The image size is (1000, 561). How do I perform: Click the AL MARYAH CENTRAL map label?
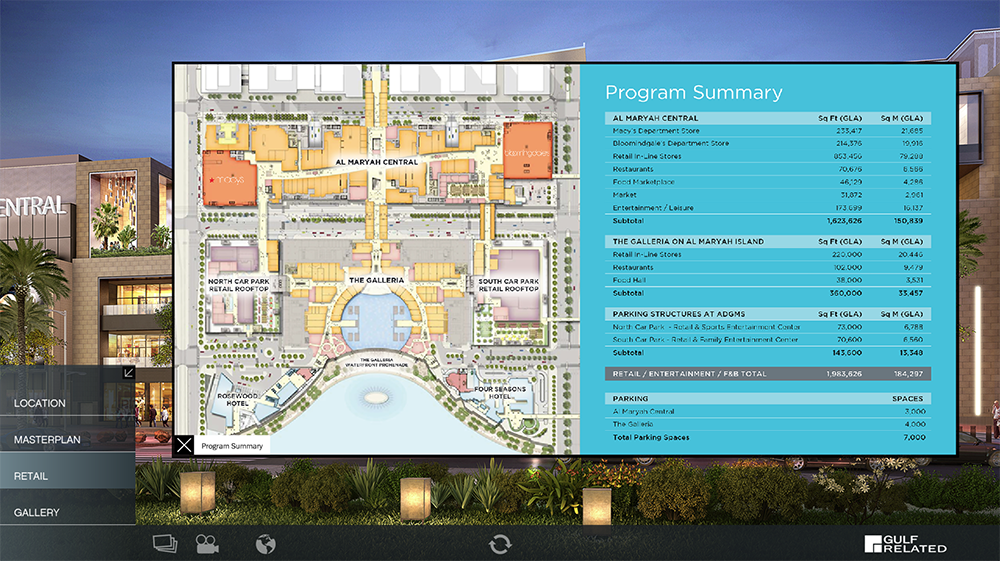click(377, 162)
